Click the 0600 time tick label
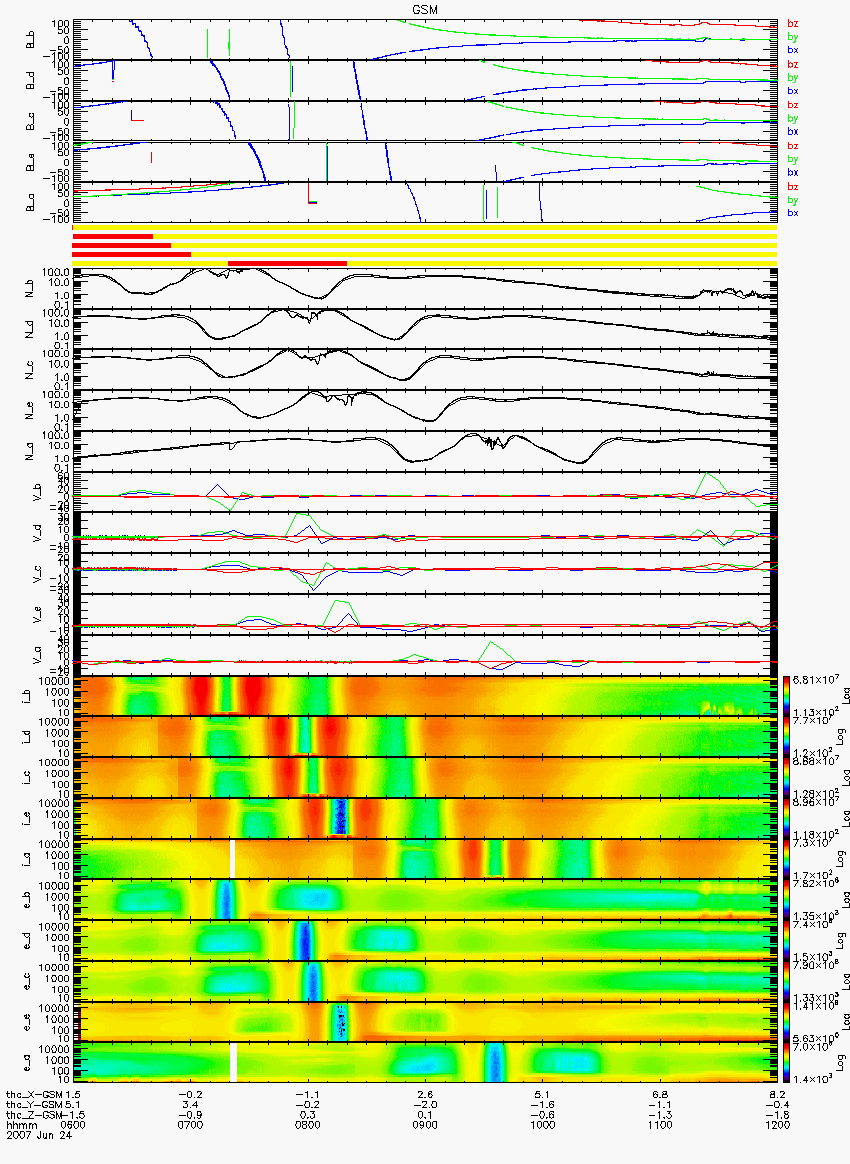 point(73,1125)
